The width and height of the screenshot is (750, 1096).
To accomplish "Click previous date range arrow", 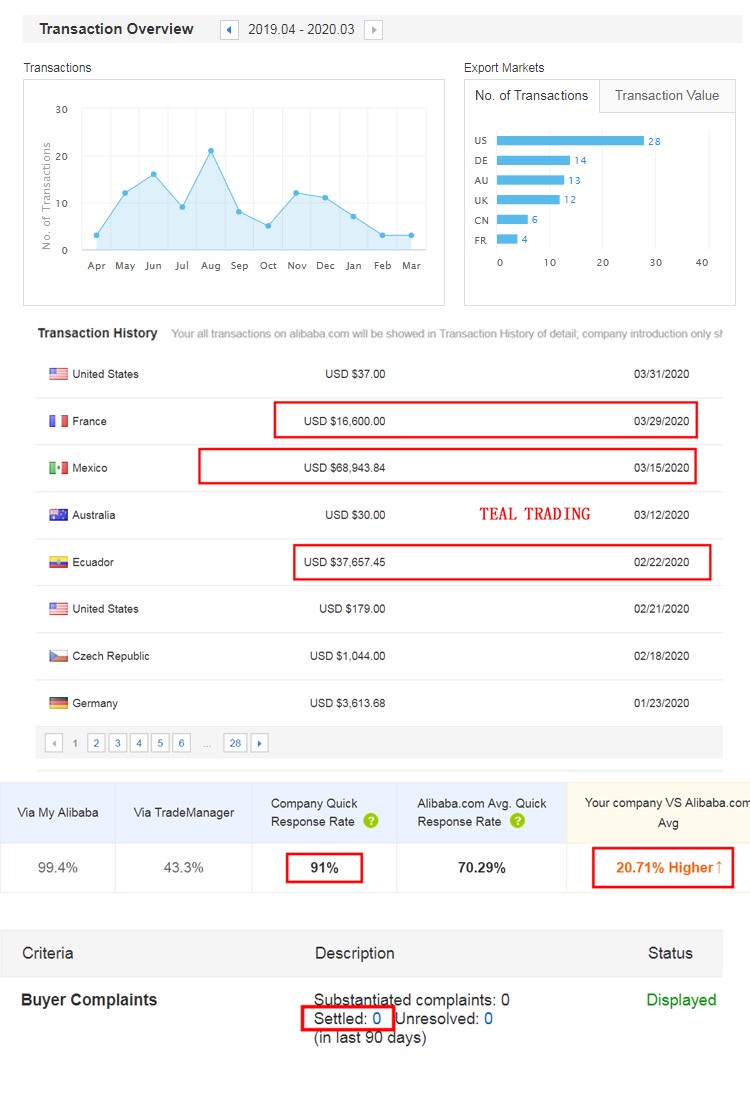I will coord(230,30).
